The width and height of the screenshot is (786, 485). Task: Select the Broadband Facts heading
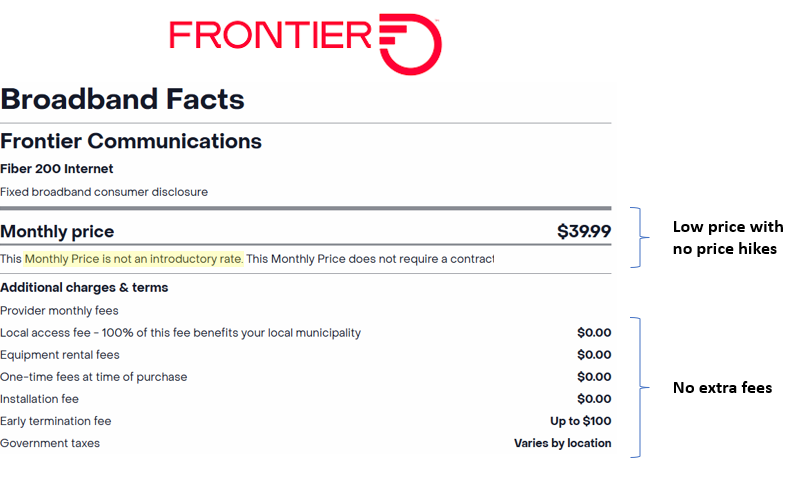122,99
